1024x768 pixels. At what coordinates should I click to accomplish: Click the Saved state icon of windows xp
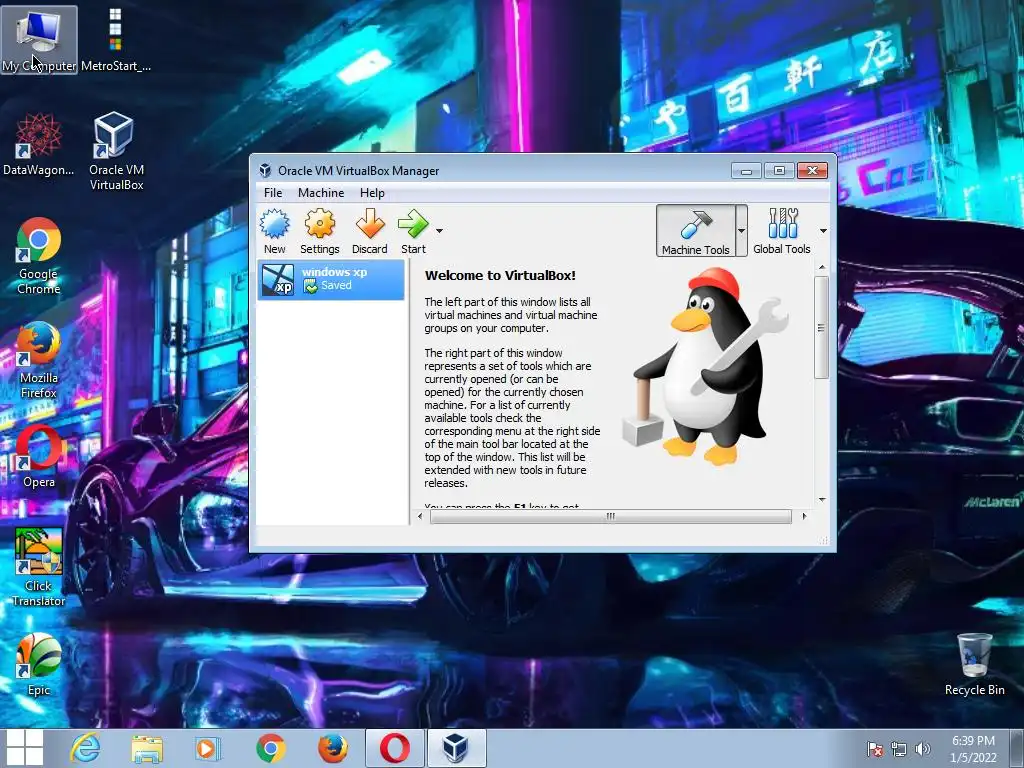coord(311,286)
